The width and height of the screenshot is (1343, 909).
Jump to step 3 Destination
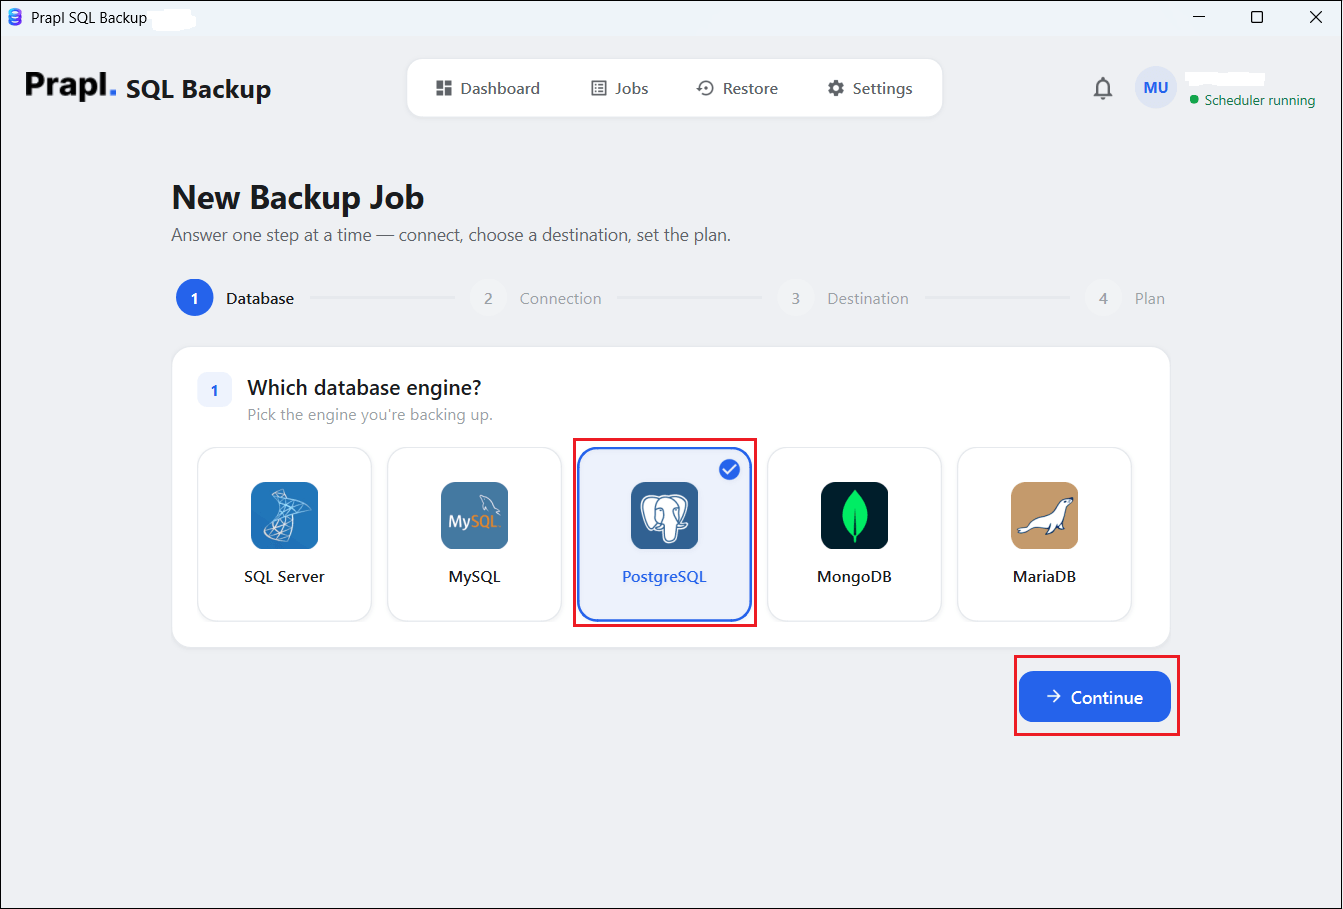[x=843, y=298]
